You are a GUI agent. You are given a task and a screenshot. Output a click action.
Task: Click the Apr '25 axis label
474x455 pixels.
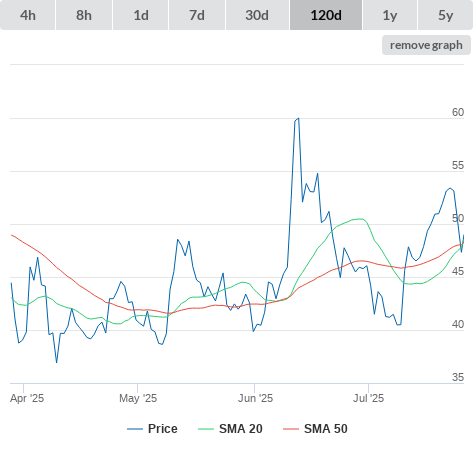pyautogui.click(x=27, y=398)
